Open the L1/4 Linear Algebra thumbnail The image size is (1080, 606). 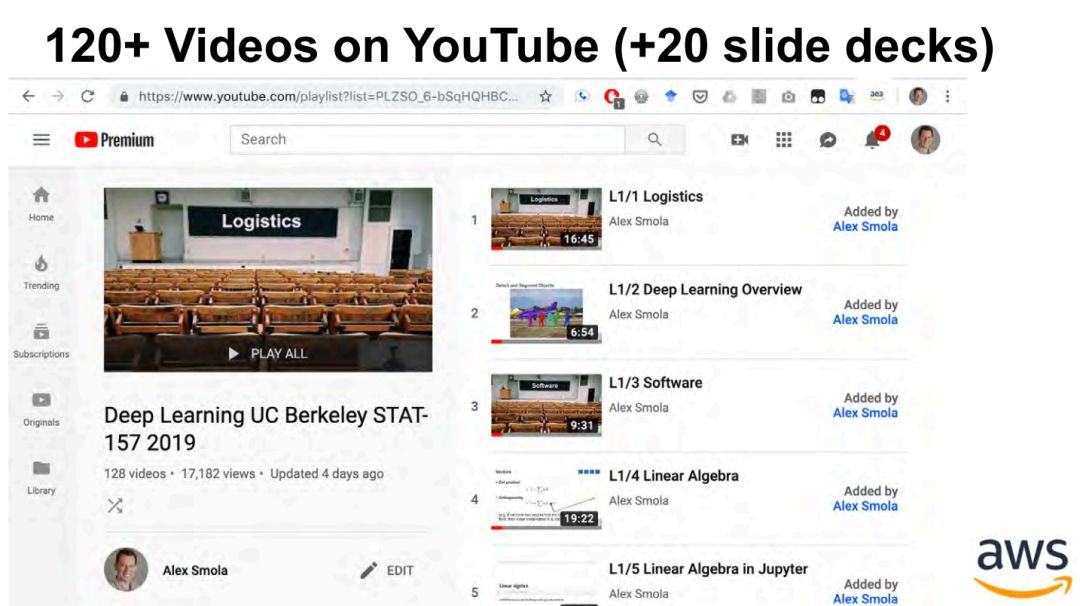tap(546, 498)
